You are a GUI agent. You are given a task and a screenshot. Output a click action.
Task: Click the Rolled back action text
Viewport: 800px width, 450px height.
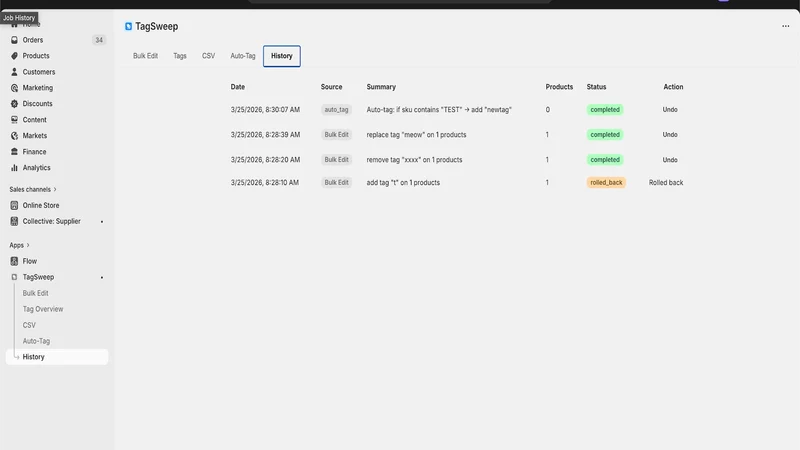click(666, 183)
